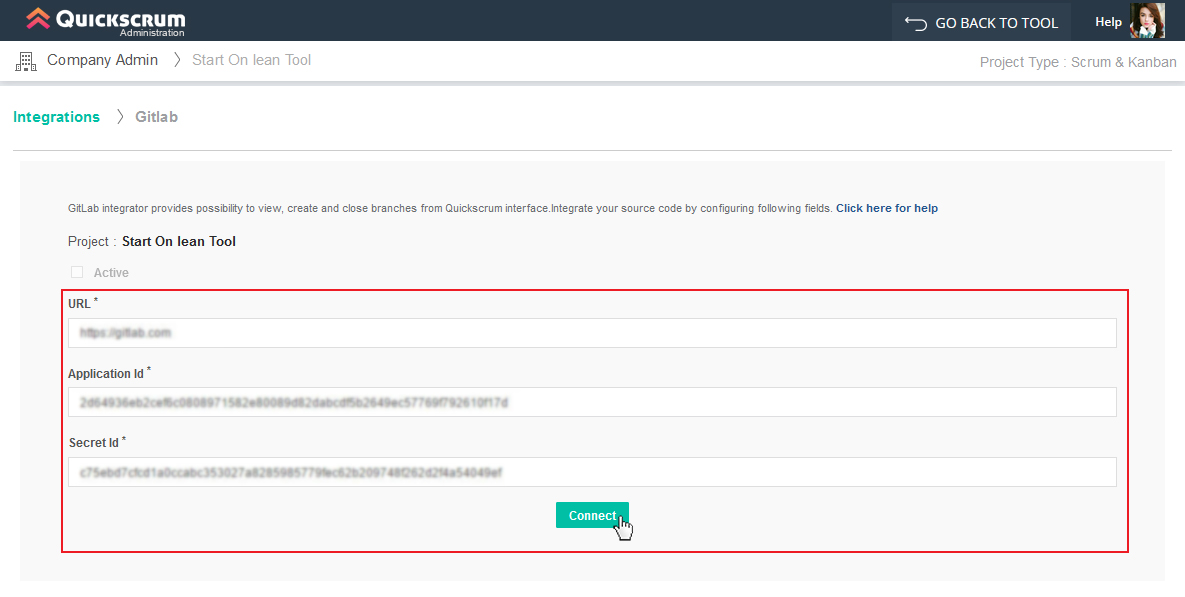Enable the Active checkbox
This screenshot has height=597, width=1185.
77,272
